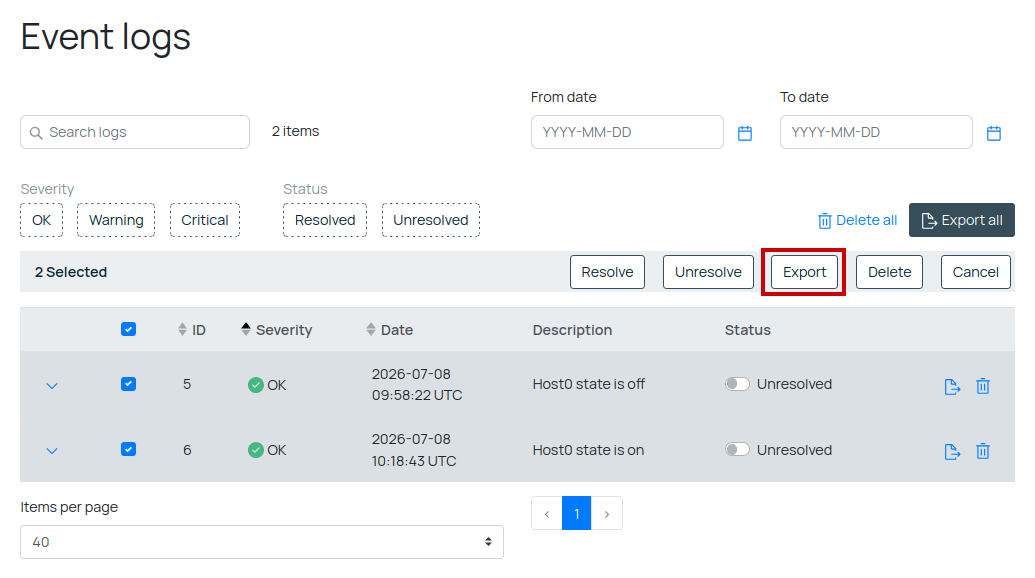This screenshot has height=578, width=1035.
Task: Click the export icon for log ID 5
Action: click(x=952, y=387)
